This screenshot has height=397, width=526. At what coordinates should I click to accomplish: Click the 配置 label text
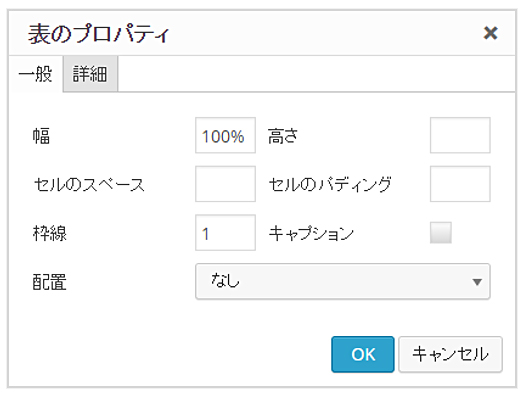click(x=49, y=282)
